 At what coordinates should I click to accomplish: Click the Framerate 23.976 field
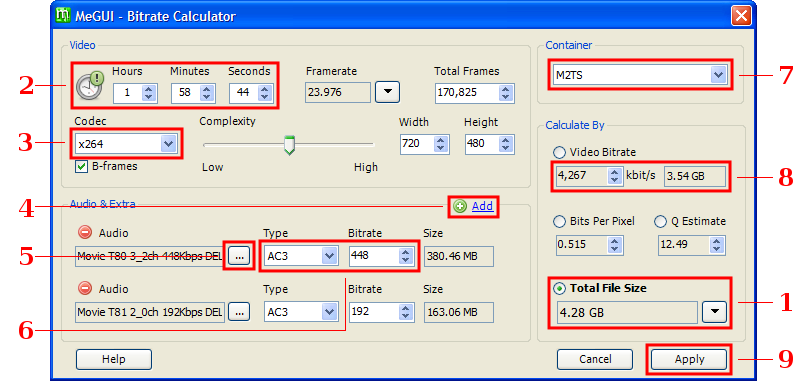point(338,93)
